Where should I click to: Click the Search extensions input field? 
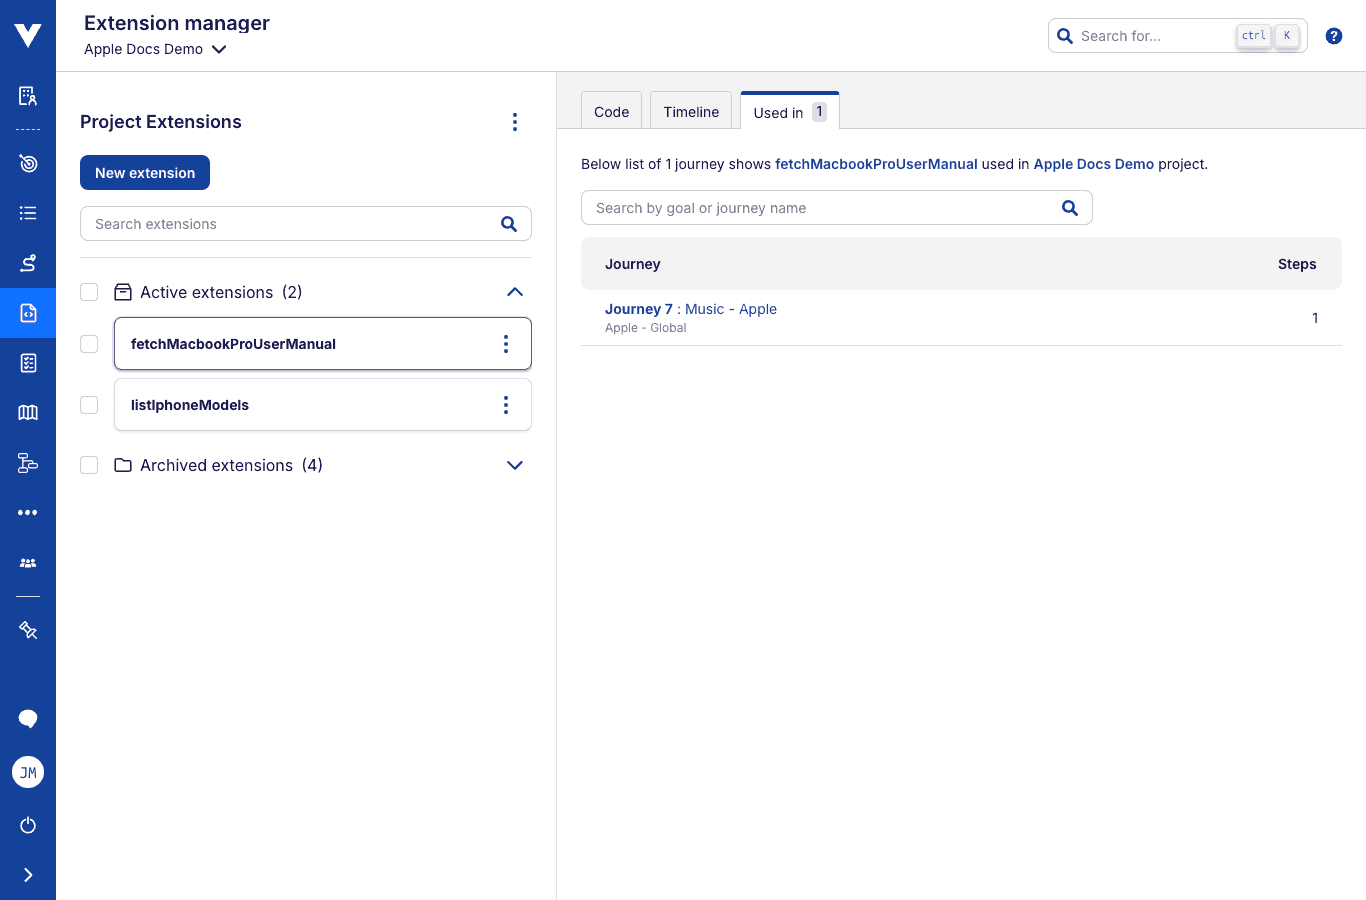290,224
